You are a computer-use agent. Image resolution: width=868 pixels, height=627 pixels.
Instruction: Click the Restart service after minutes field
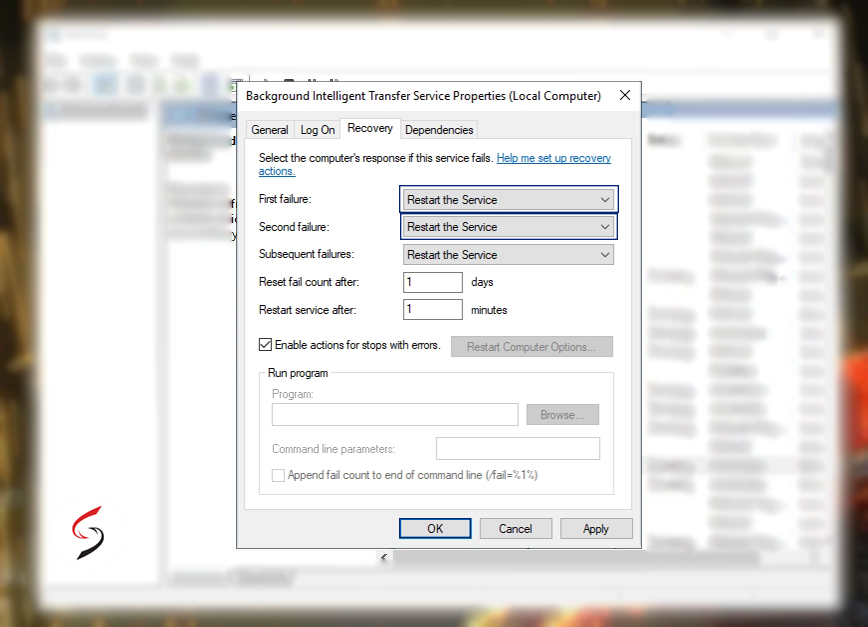pos(432,309)
